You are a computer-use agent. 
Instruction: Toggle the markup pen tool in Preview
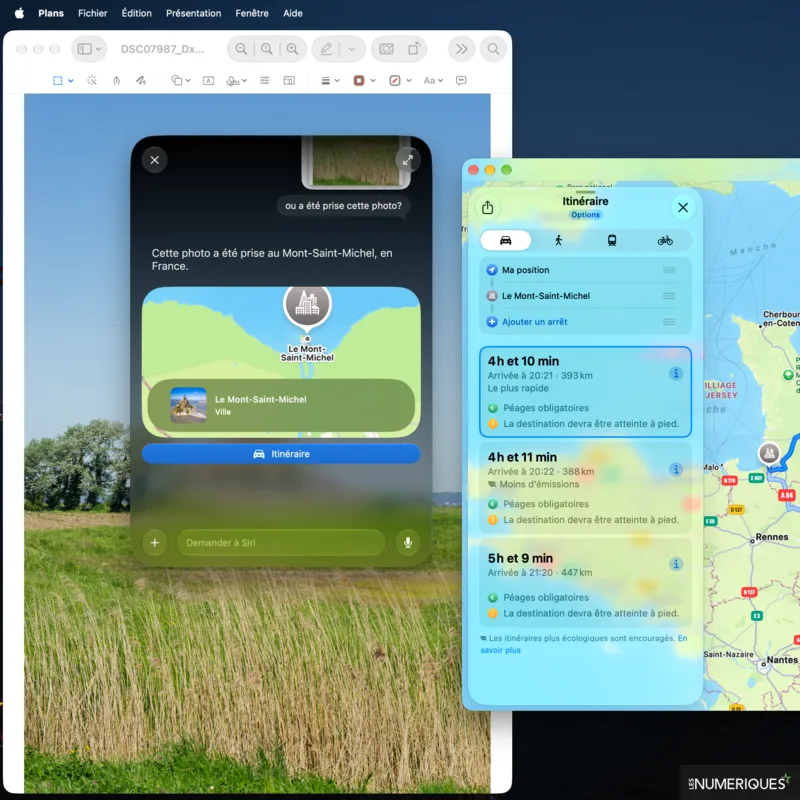[327, 49]
